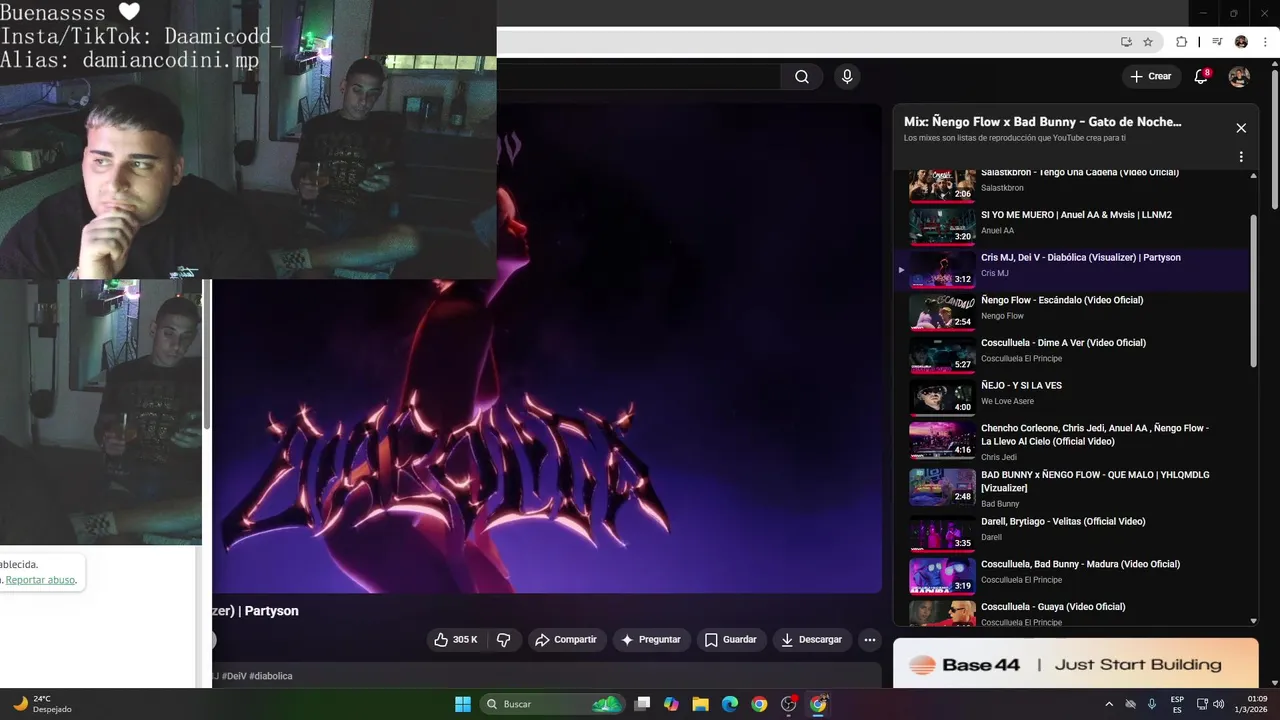Click the Preguntar button
The width and height of the screenshot is (1280, 720).
(x=650, y=640)
